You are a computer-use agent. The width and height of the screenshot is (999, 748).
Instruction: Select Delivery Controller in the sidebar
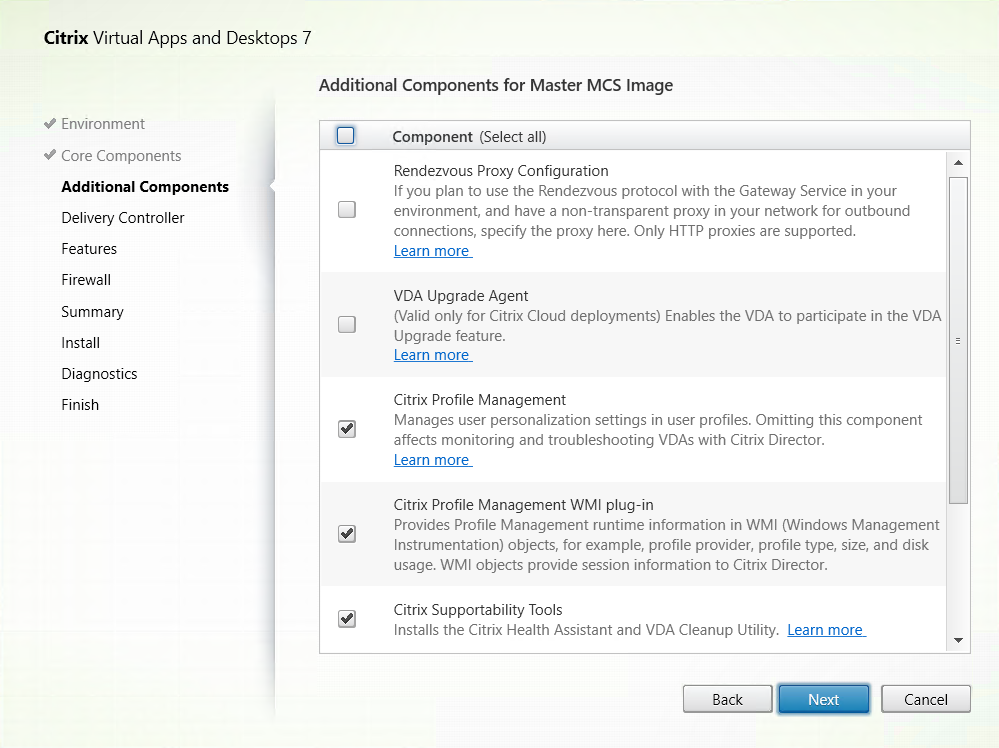(123, 218)
